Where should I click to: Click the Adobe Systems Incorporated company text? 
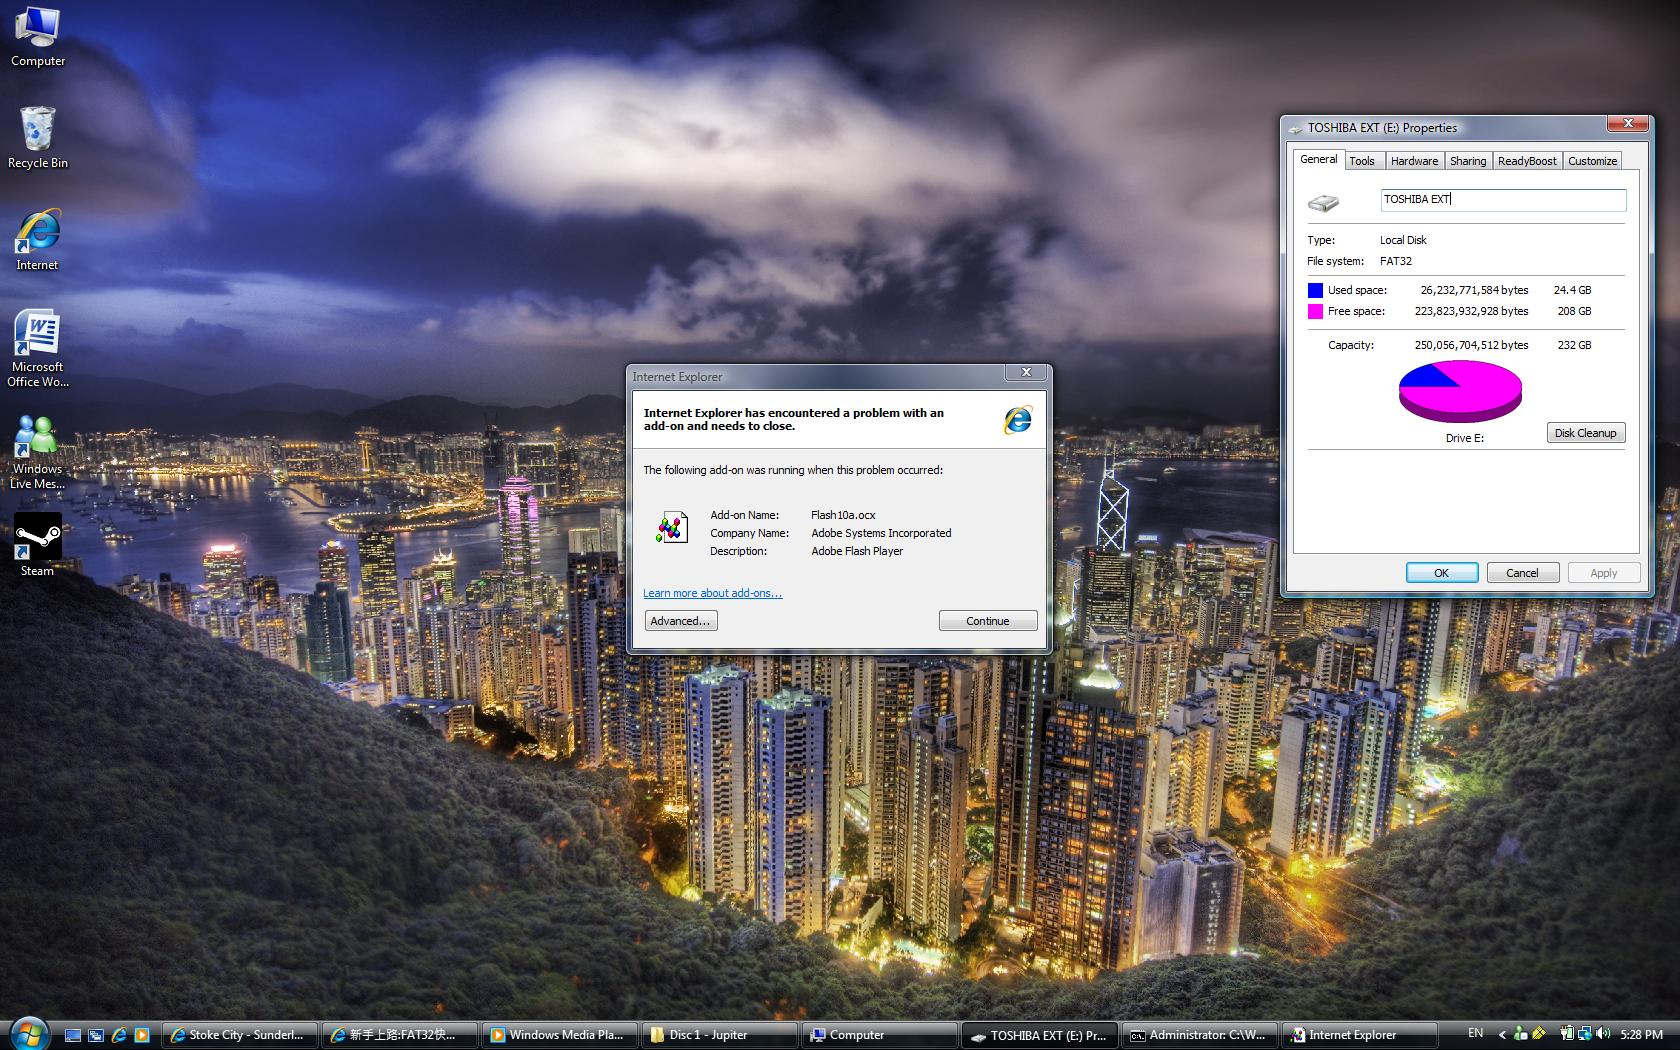coord(881,533)
